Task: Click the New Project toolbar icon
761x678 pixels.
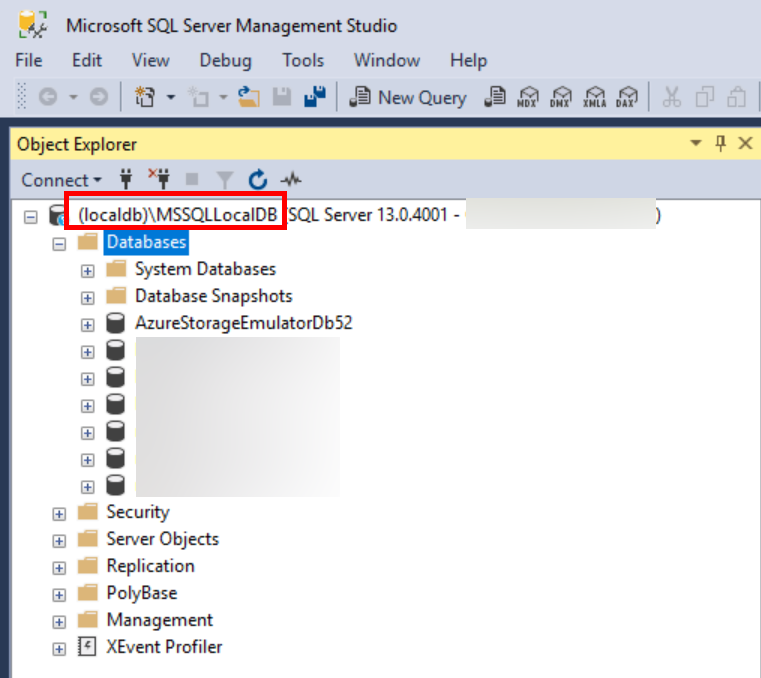Action: coord(145,97)
